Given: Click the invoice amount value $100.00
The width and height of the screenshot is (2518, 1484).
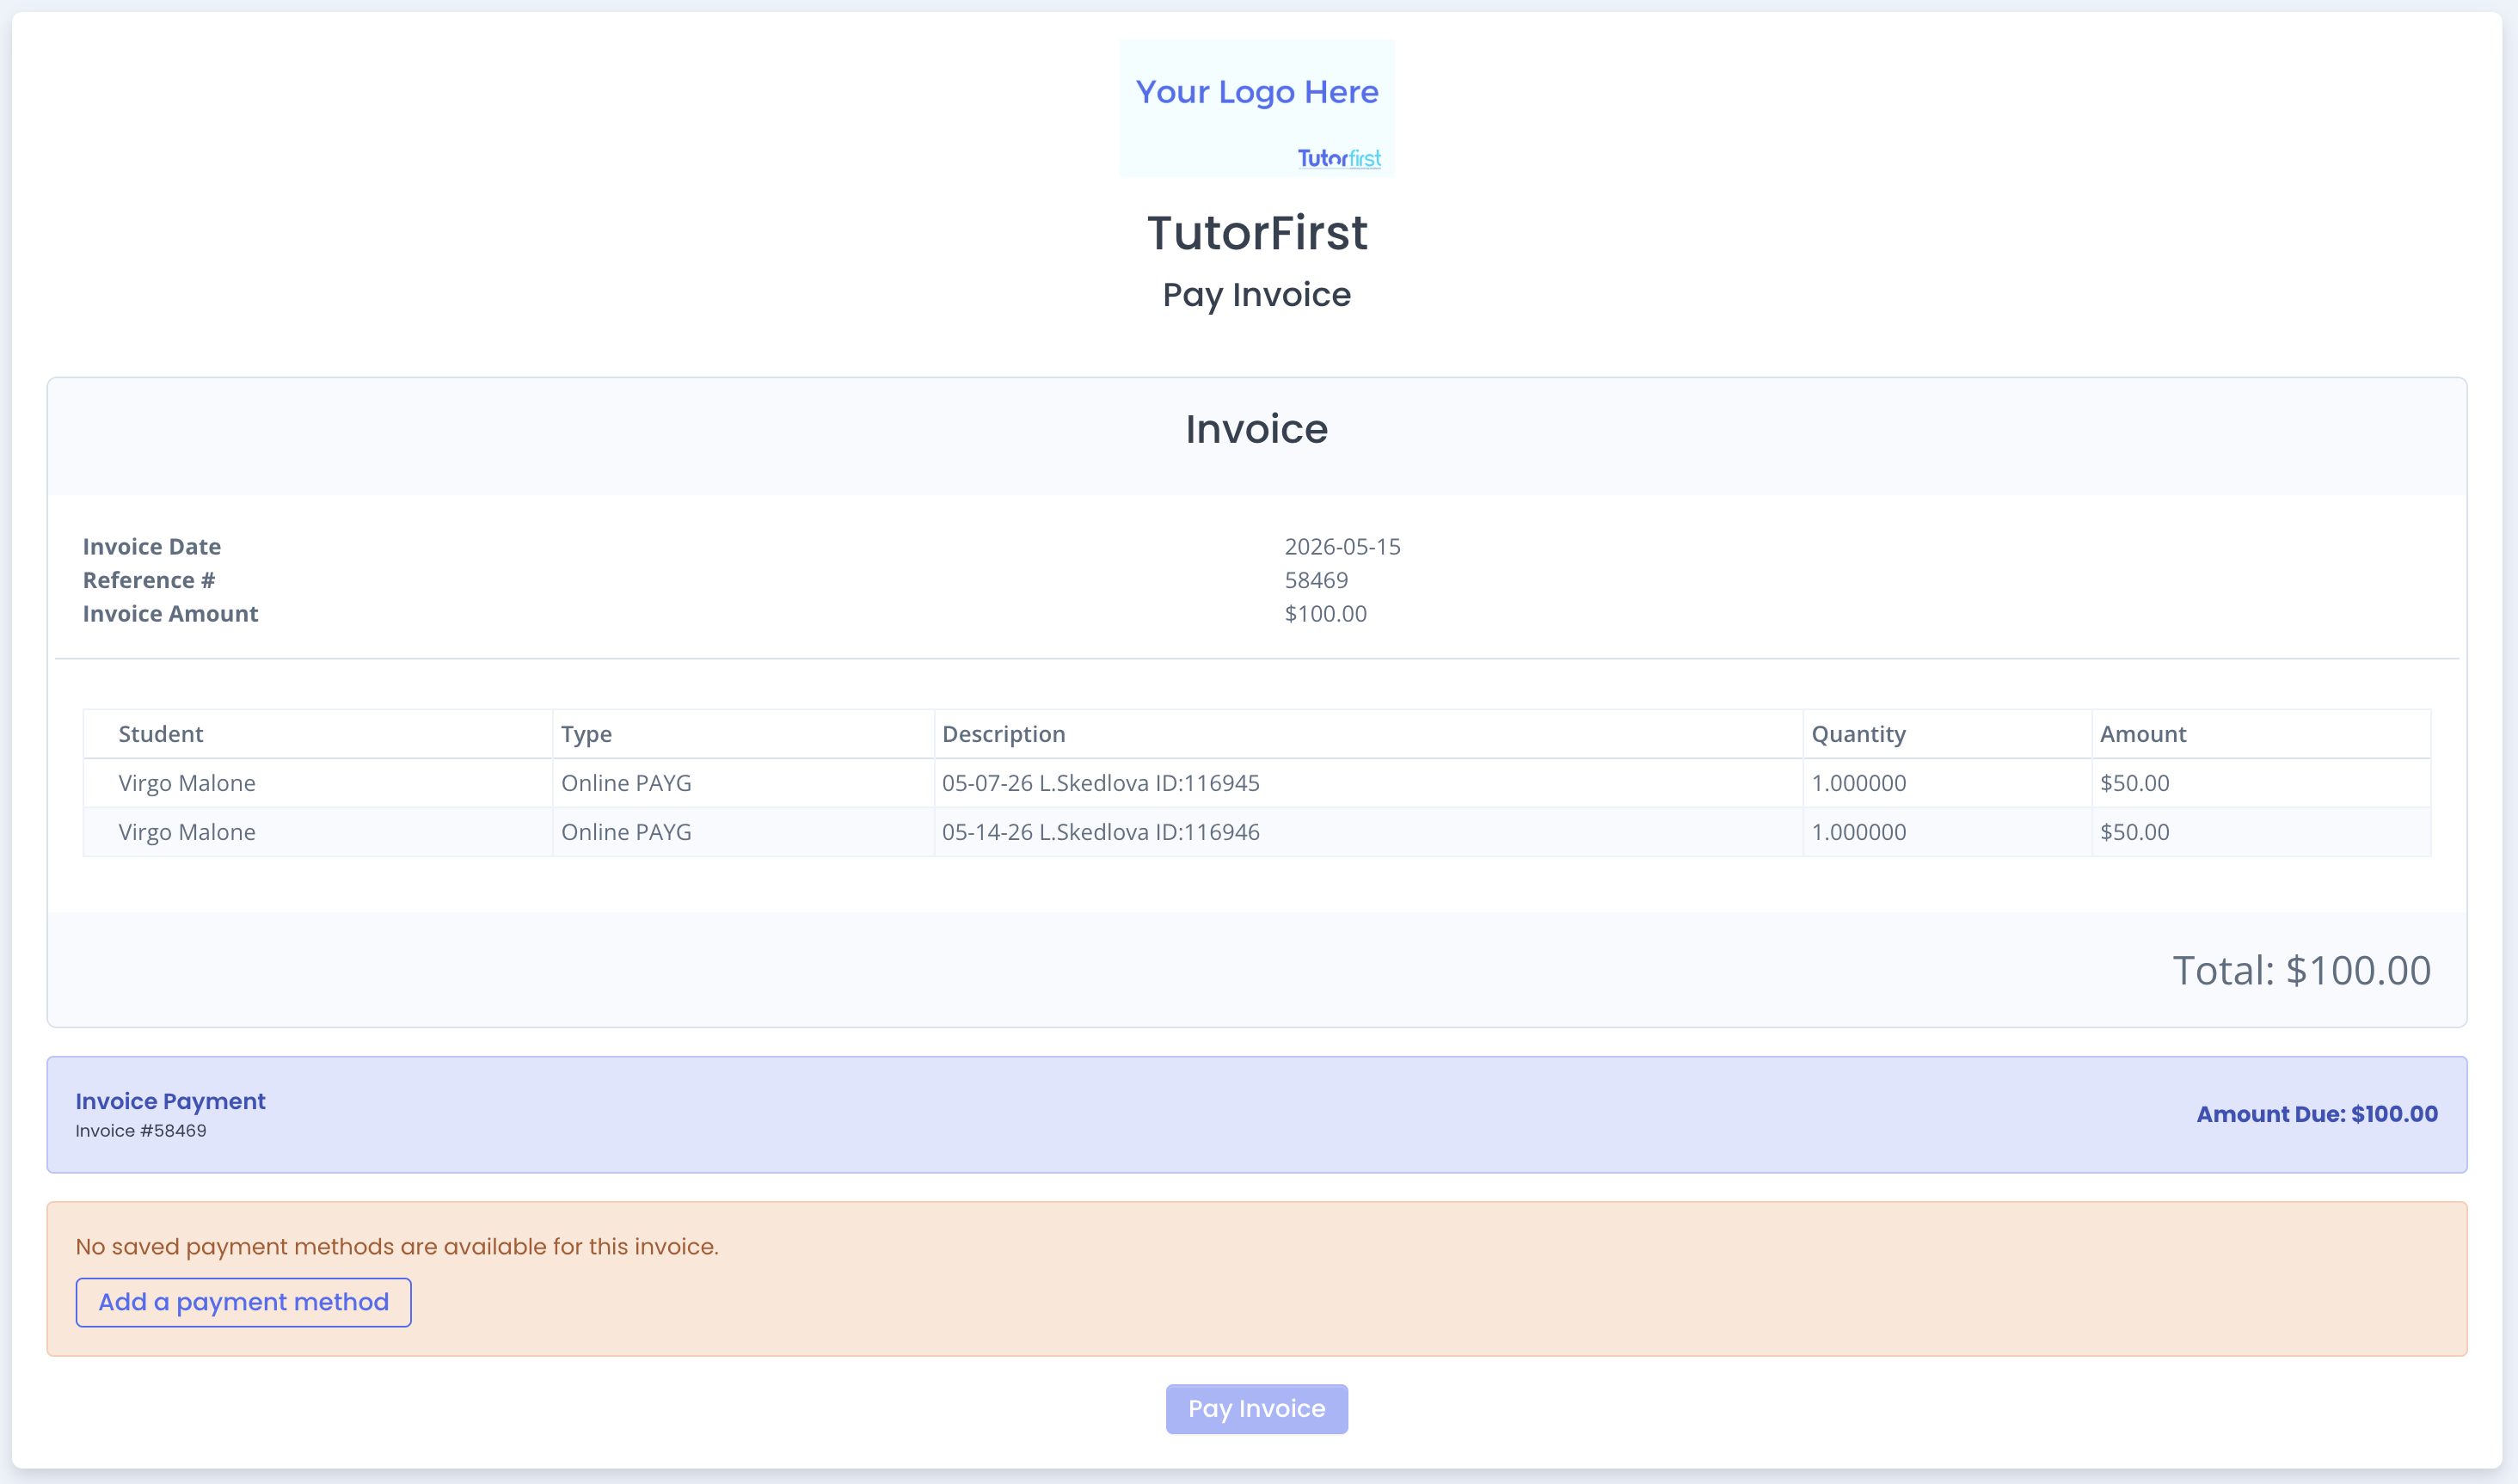Looking at the screenshot, I should pyautogui.click(x=1325, y=614).
